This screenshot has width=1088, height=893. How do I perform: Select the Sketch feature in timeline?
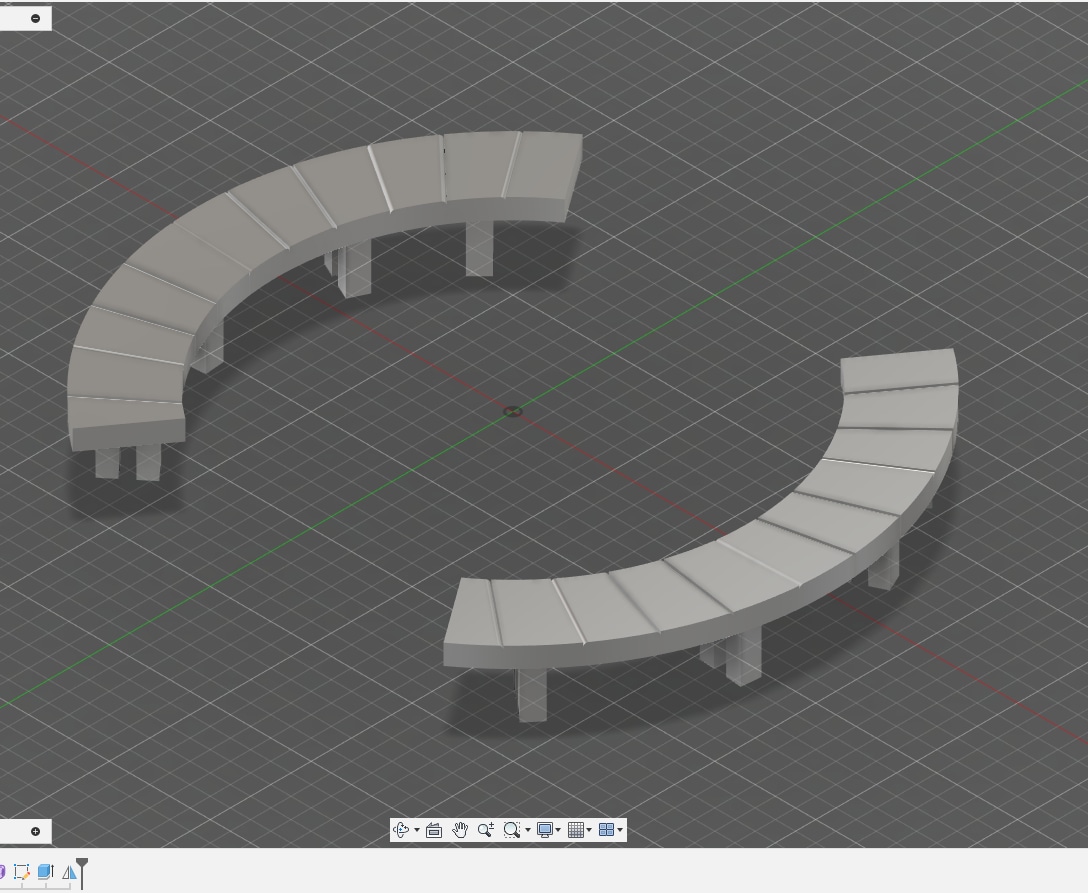(22, 872)
